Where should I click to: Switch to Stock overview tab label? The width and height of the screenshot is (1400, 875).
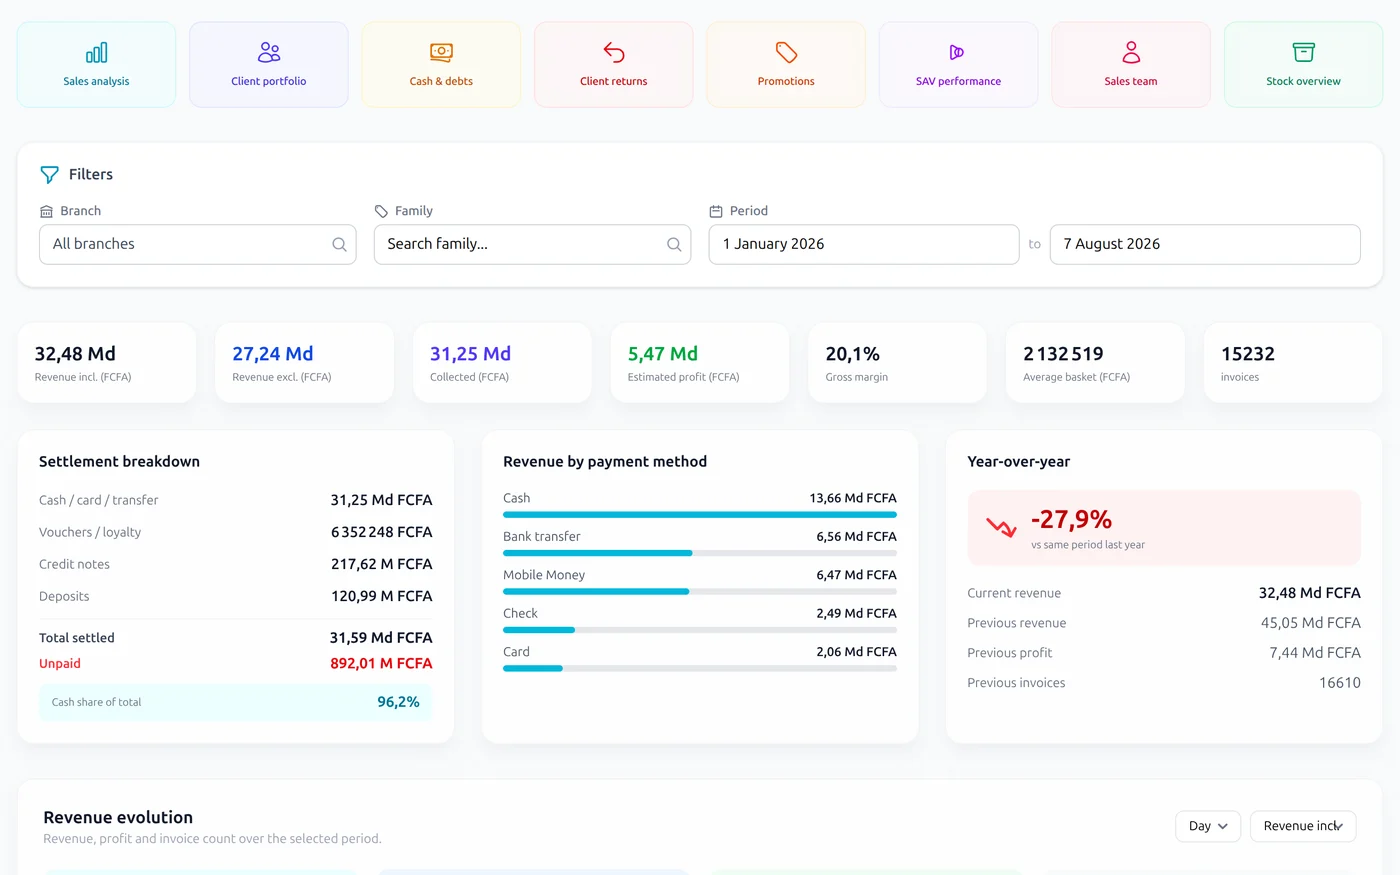(1303, 81)
